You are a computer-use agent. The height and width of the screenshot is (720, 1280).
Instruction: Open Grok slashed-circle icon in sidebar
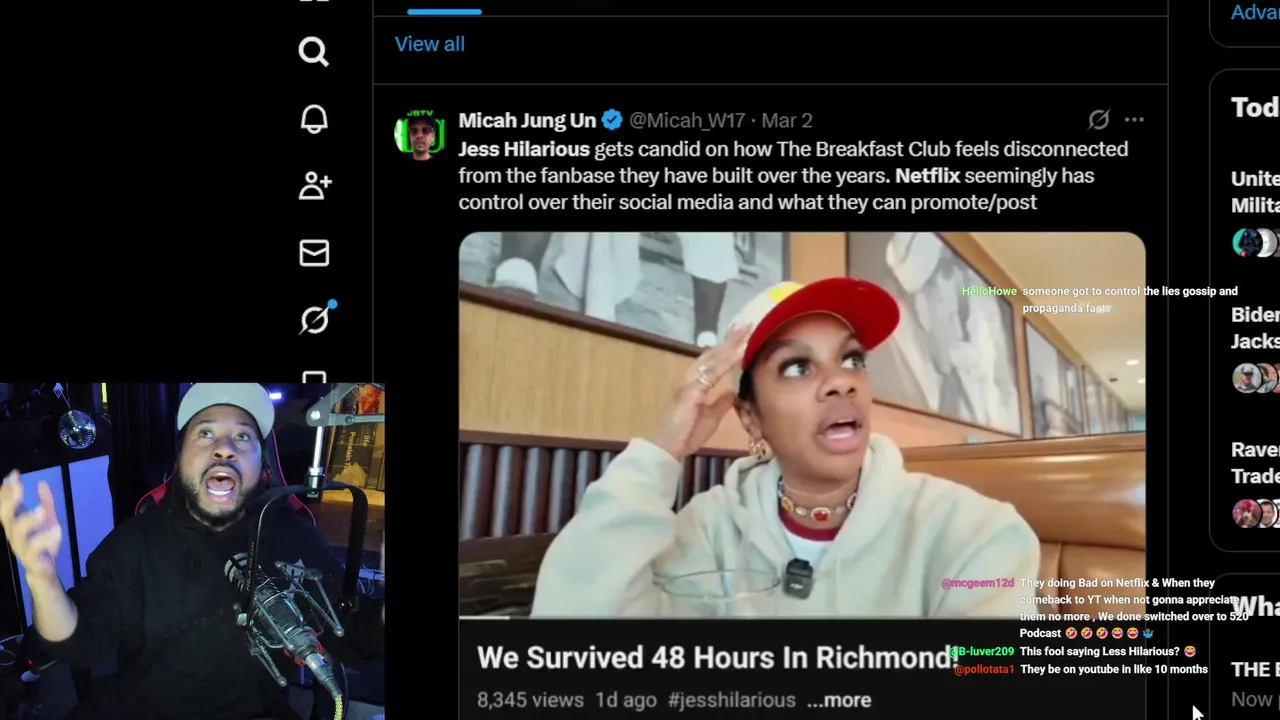pyautogui.click(x=316, y=319)
